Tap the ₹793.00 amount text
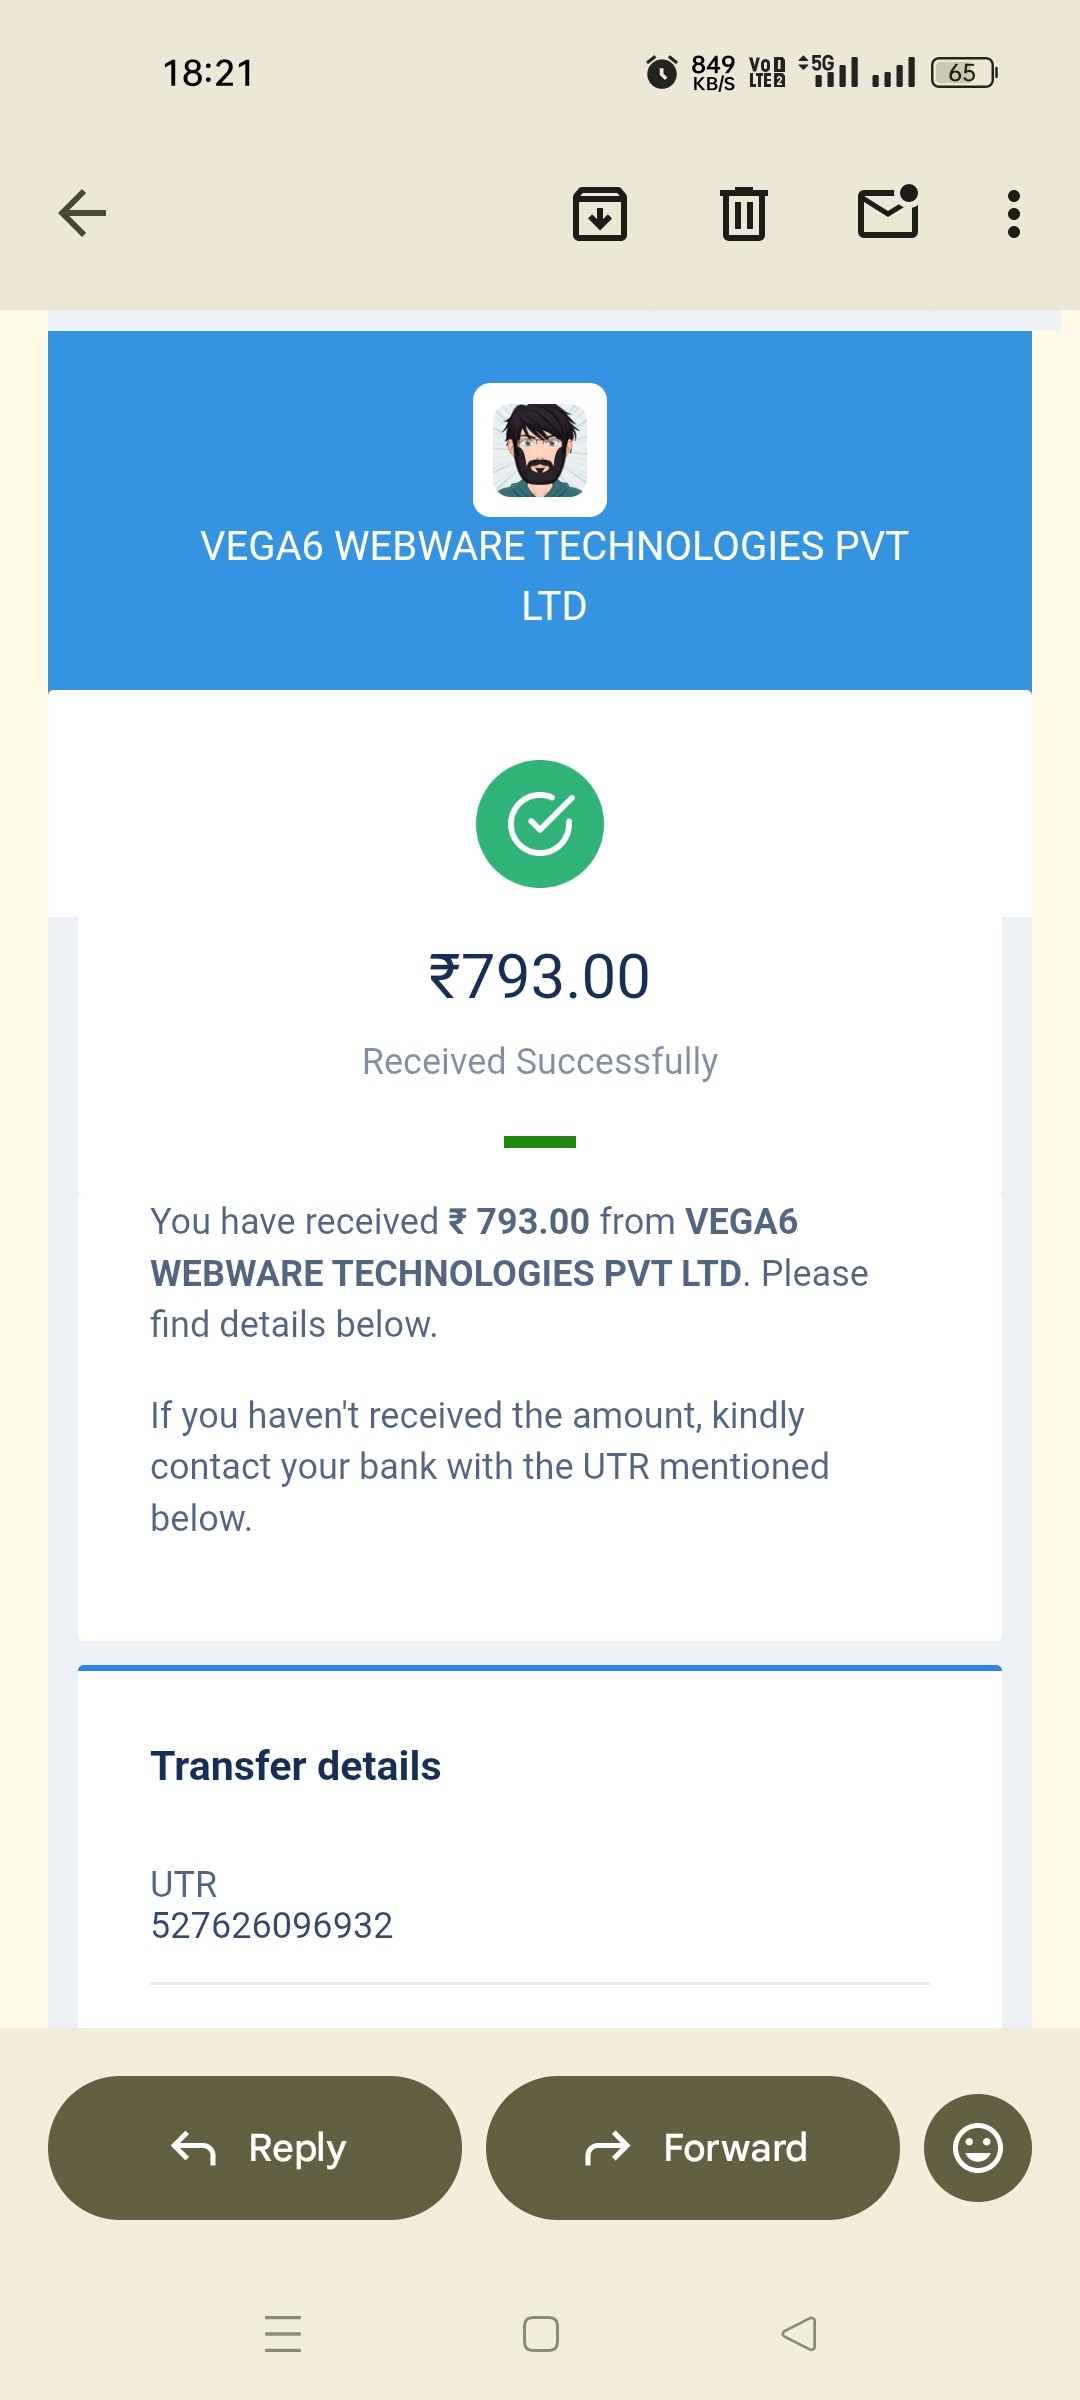The image size is (1080, 2400). coord(540,977)
